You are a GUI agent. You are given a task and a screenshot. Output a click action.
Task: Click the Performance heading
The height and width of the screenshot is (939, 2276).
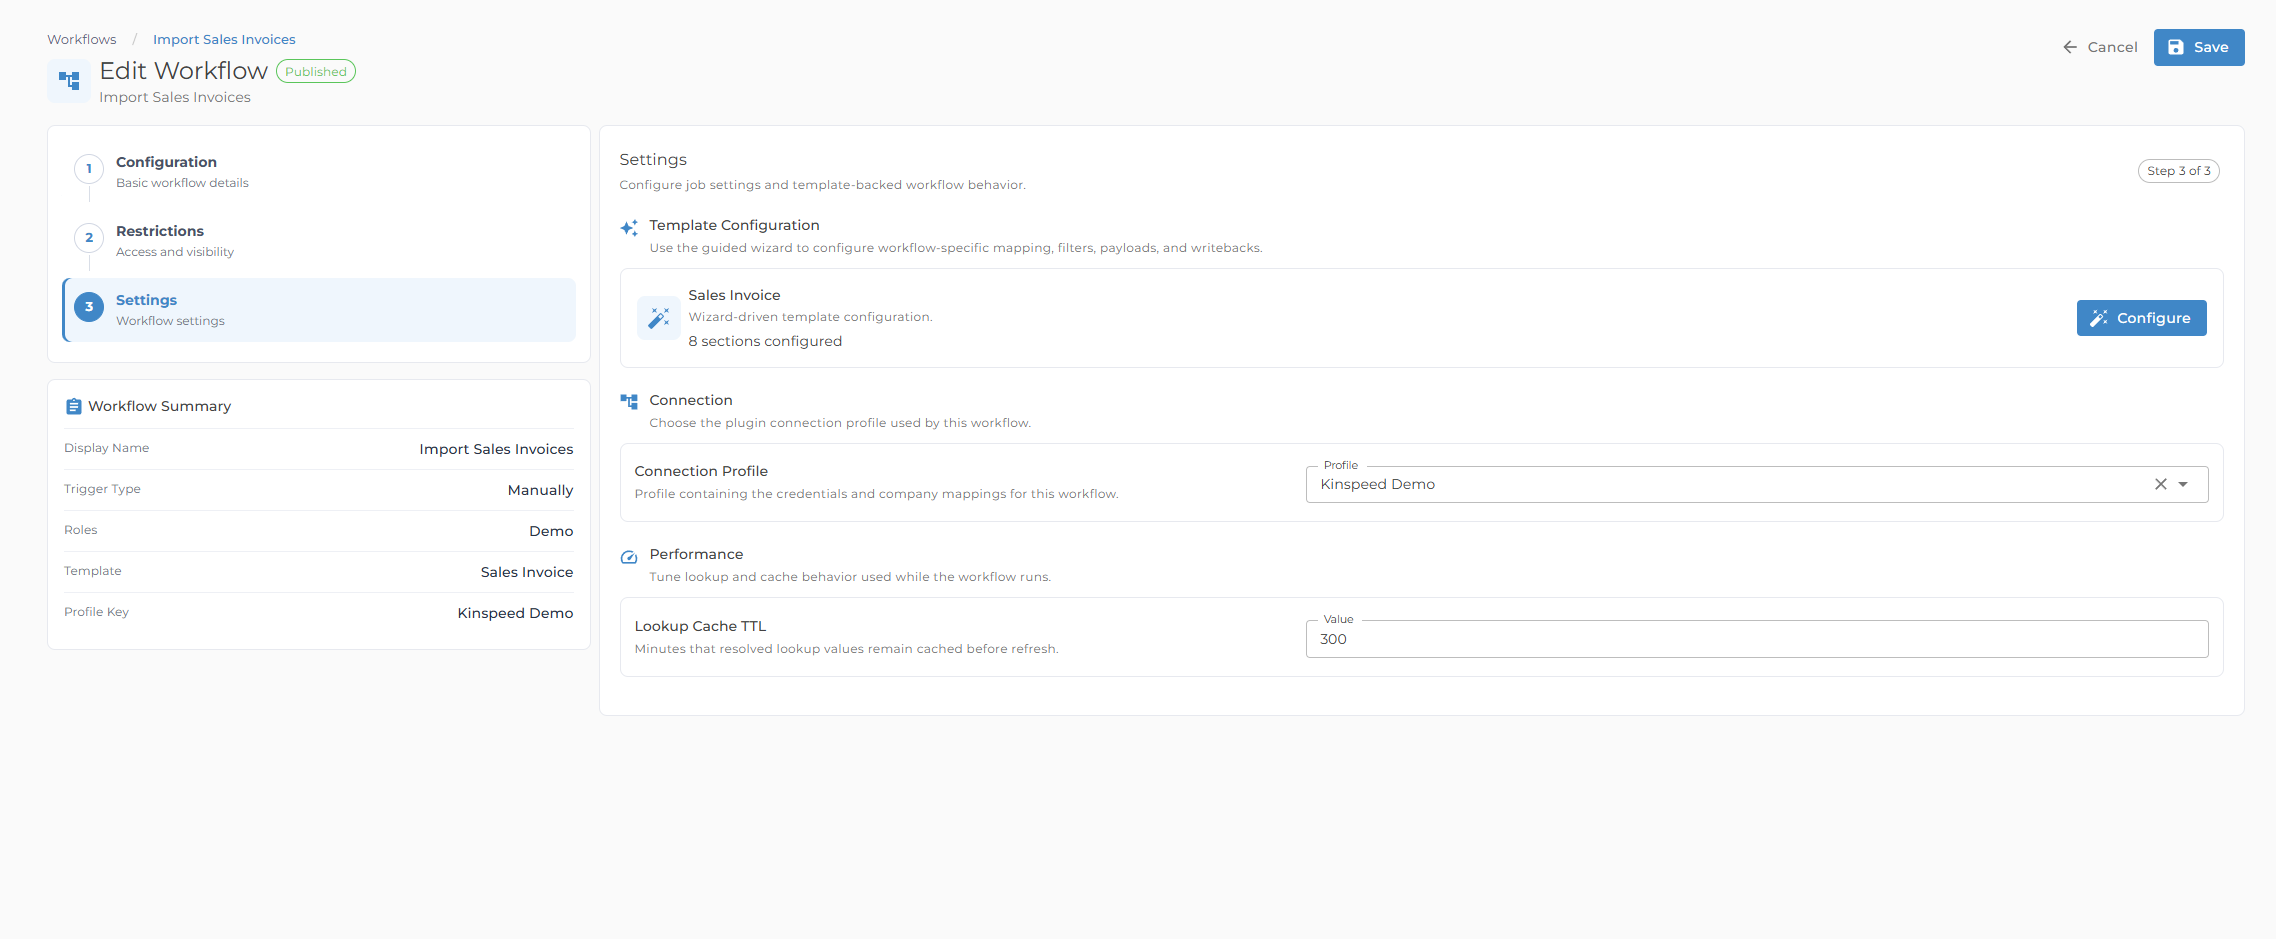tap(696, 555)
